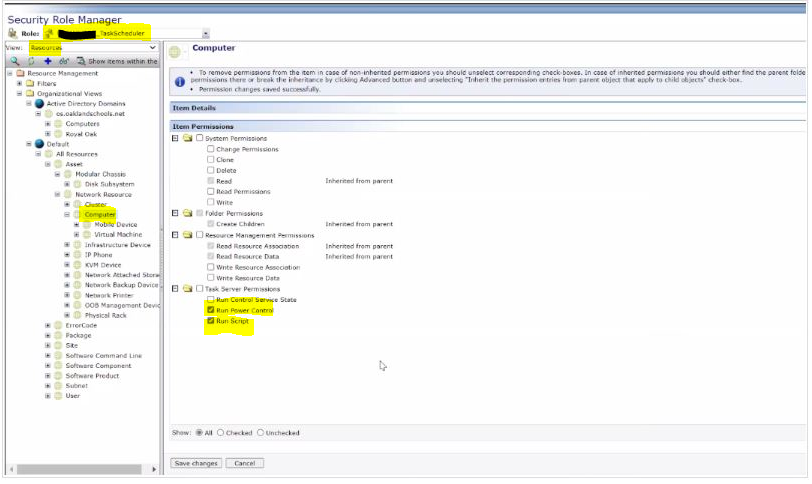Viewport: 812px width, 484px height.
Task: Click the search magnifier icon in tree toolbar
Action: [14, 61]
